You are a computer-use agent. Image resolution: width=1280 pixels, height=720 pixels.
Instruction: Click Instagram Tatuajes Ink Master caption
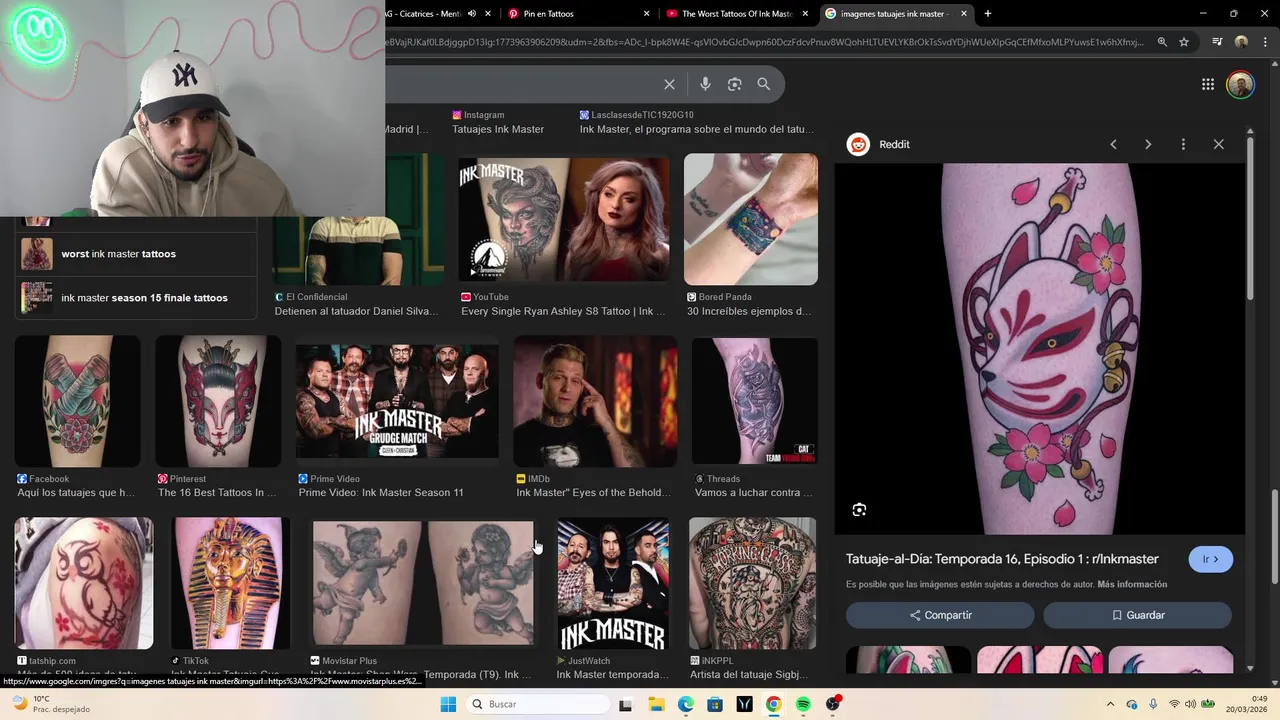pyautogui.click(x=498, y=129)
